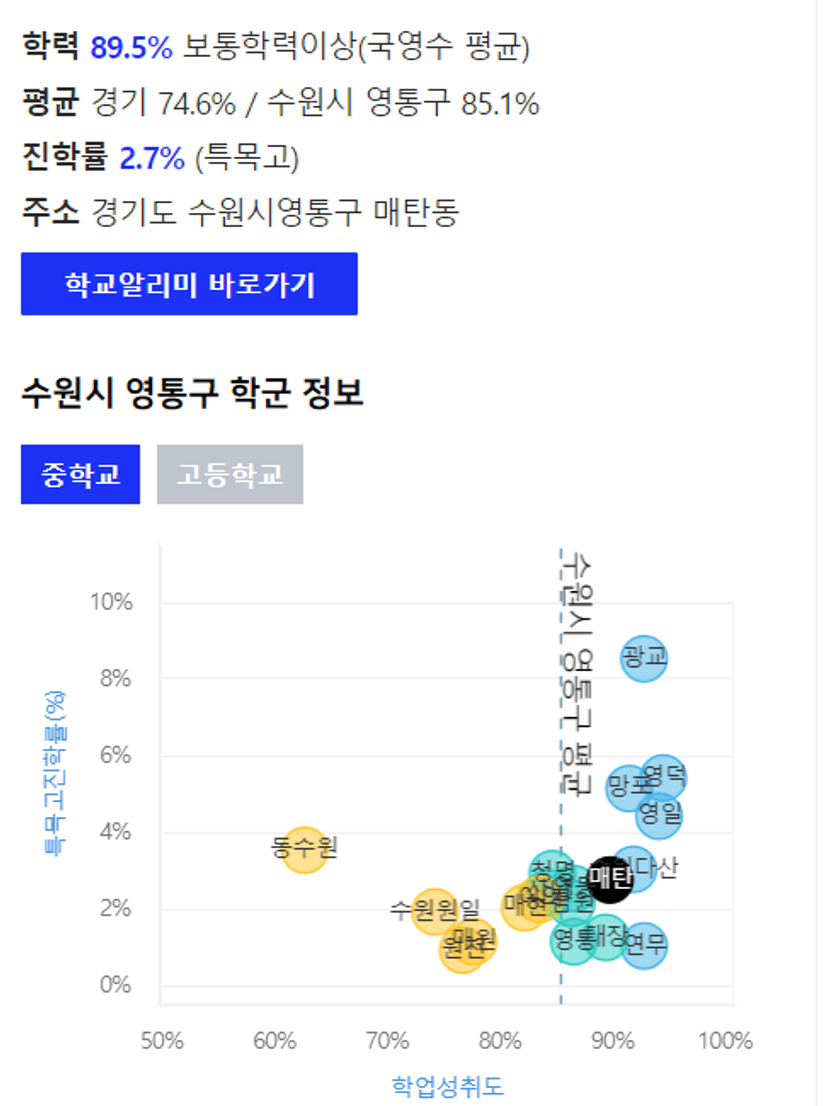
Task: Select the 영일 school bubble
Action: click(x=659, y=815)
